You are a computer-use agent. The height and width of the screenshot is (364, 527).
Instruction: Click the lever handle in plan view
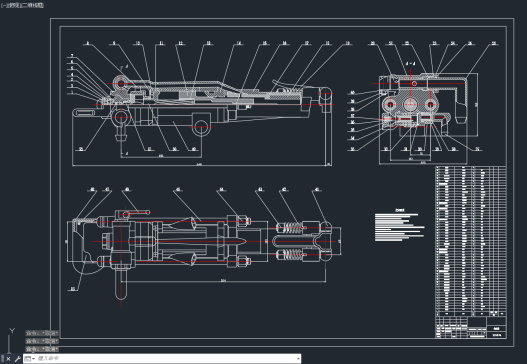point(138,212)
